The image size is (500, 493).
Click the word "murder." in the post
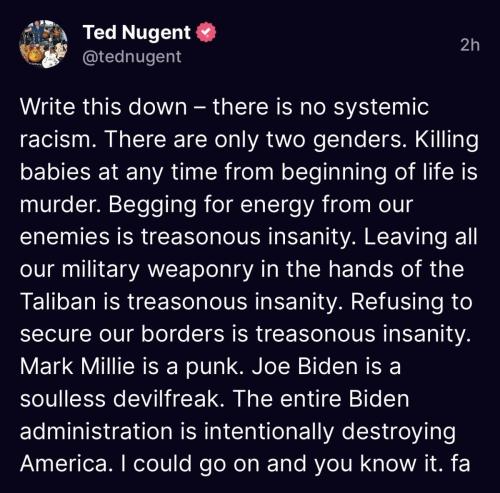tap(62, 204)
